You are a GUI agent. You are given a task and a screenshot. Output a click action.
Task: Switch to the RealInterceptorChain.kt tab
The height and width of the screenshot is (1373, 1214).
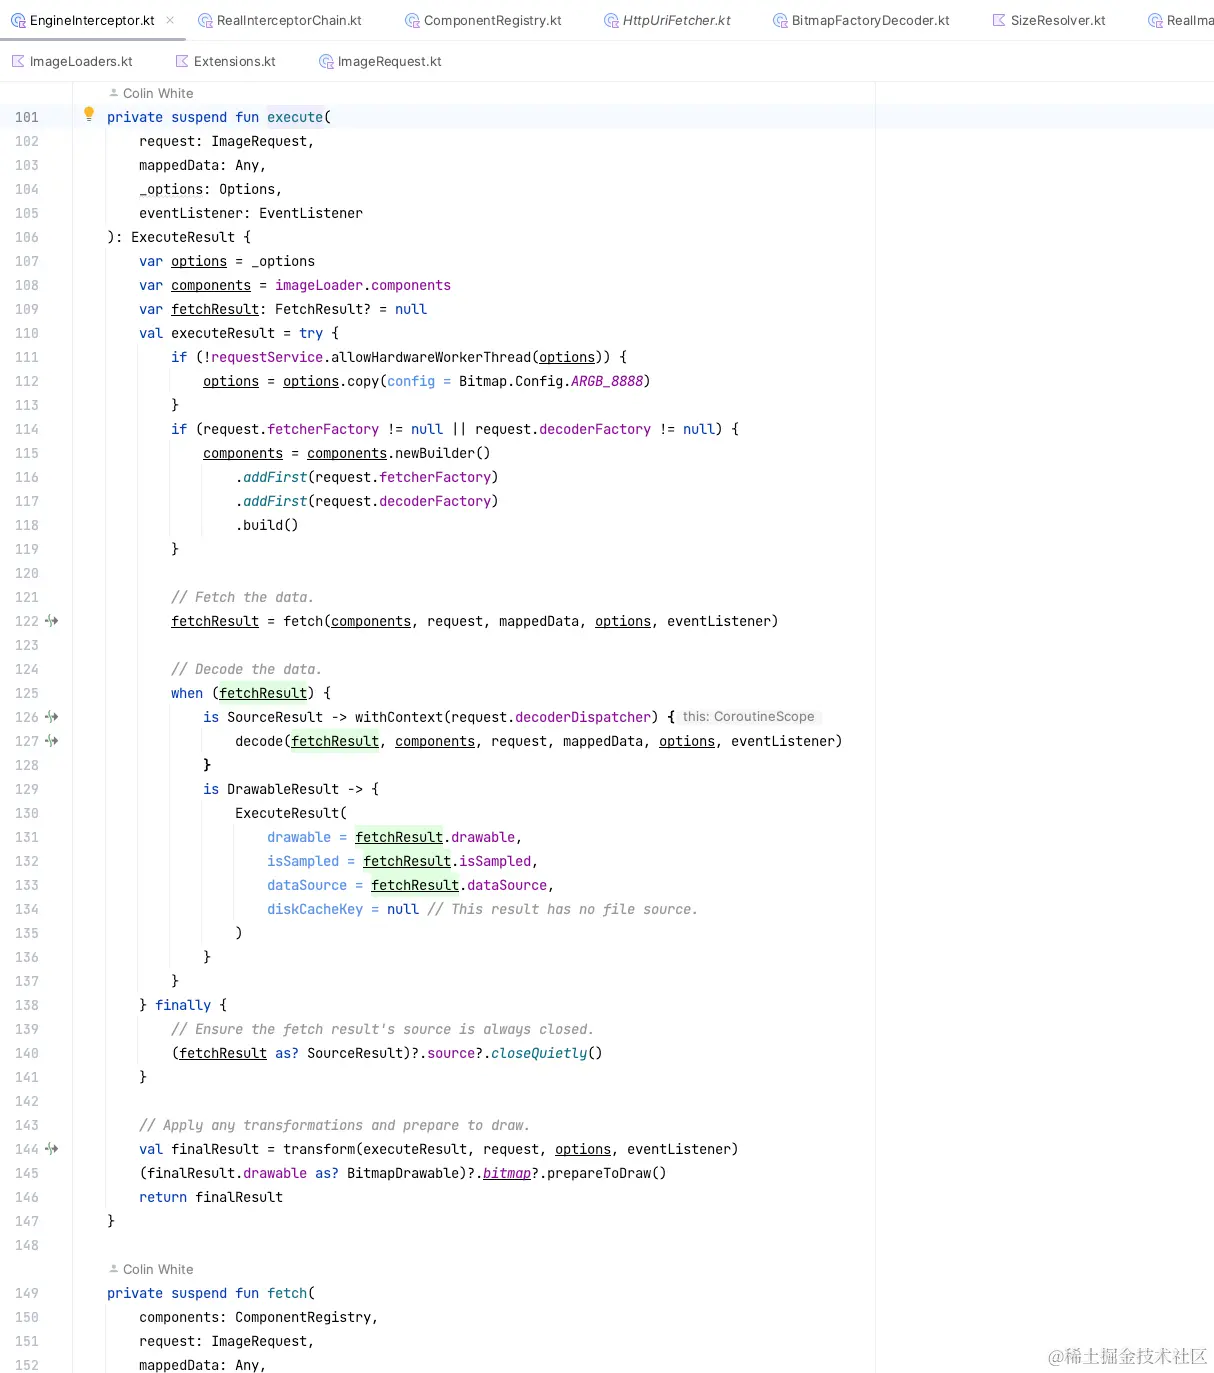280,20
